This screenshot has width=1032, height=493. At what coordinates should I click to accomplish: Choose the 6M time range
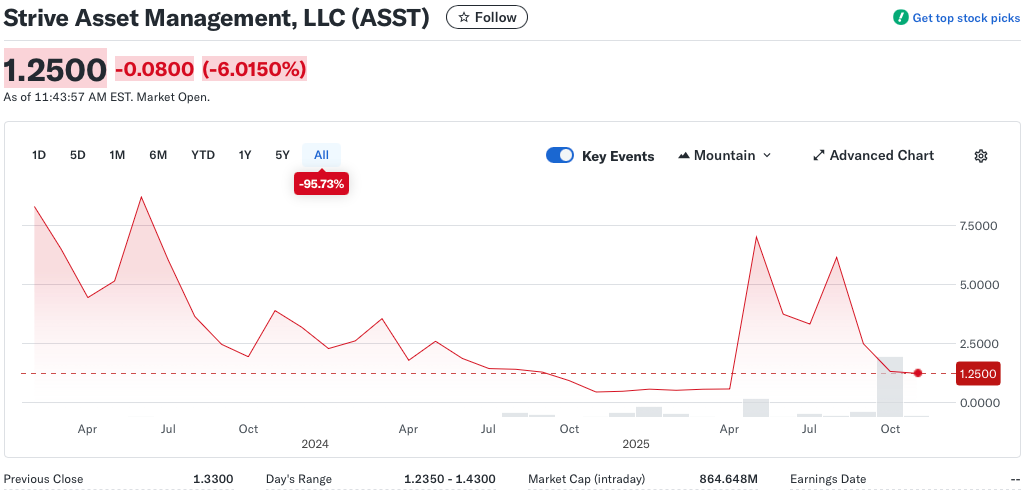point(158,155)
